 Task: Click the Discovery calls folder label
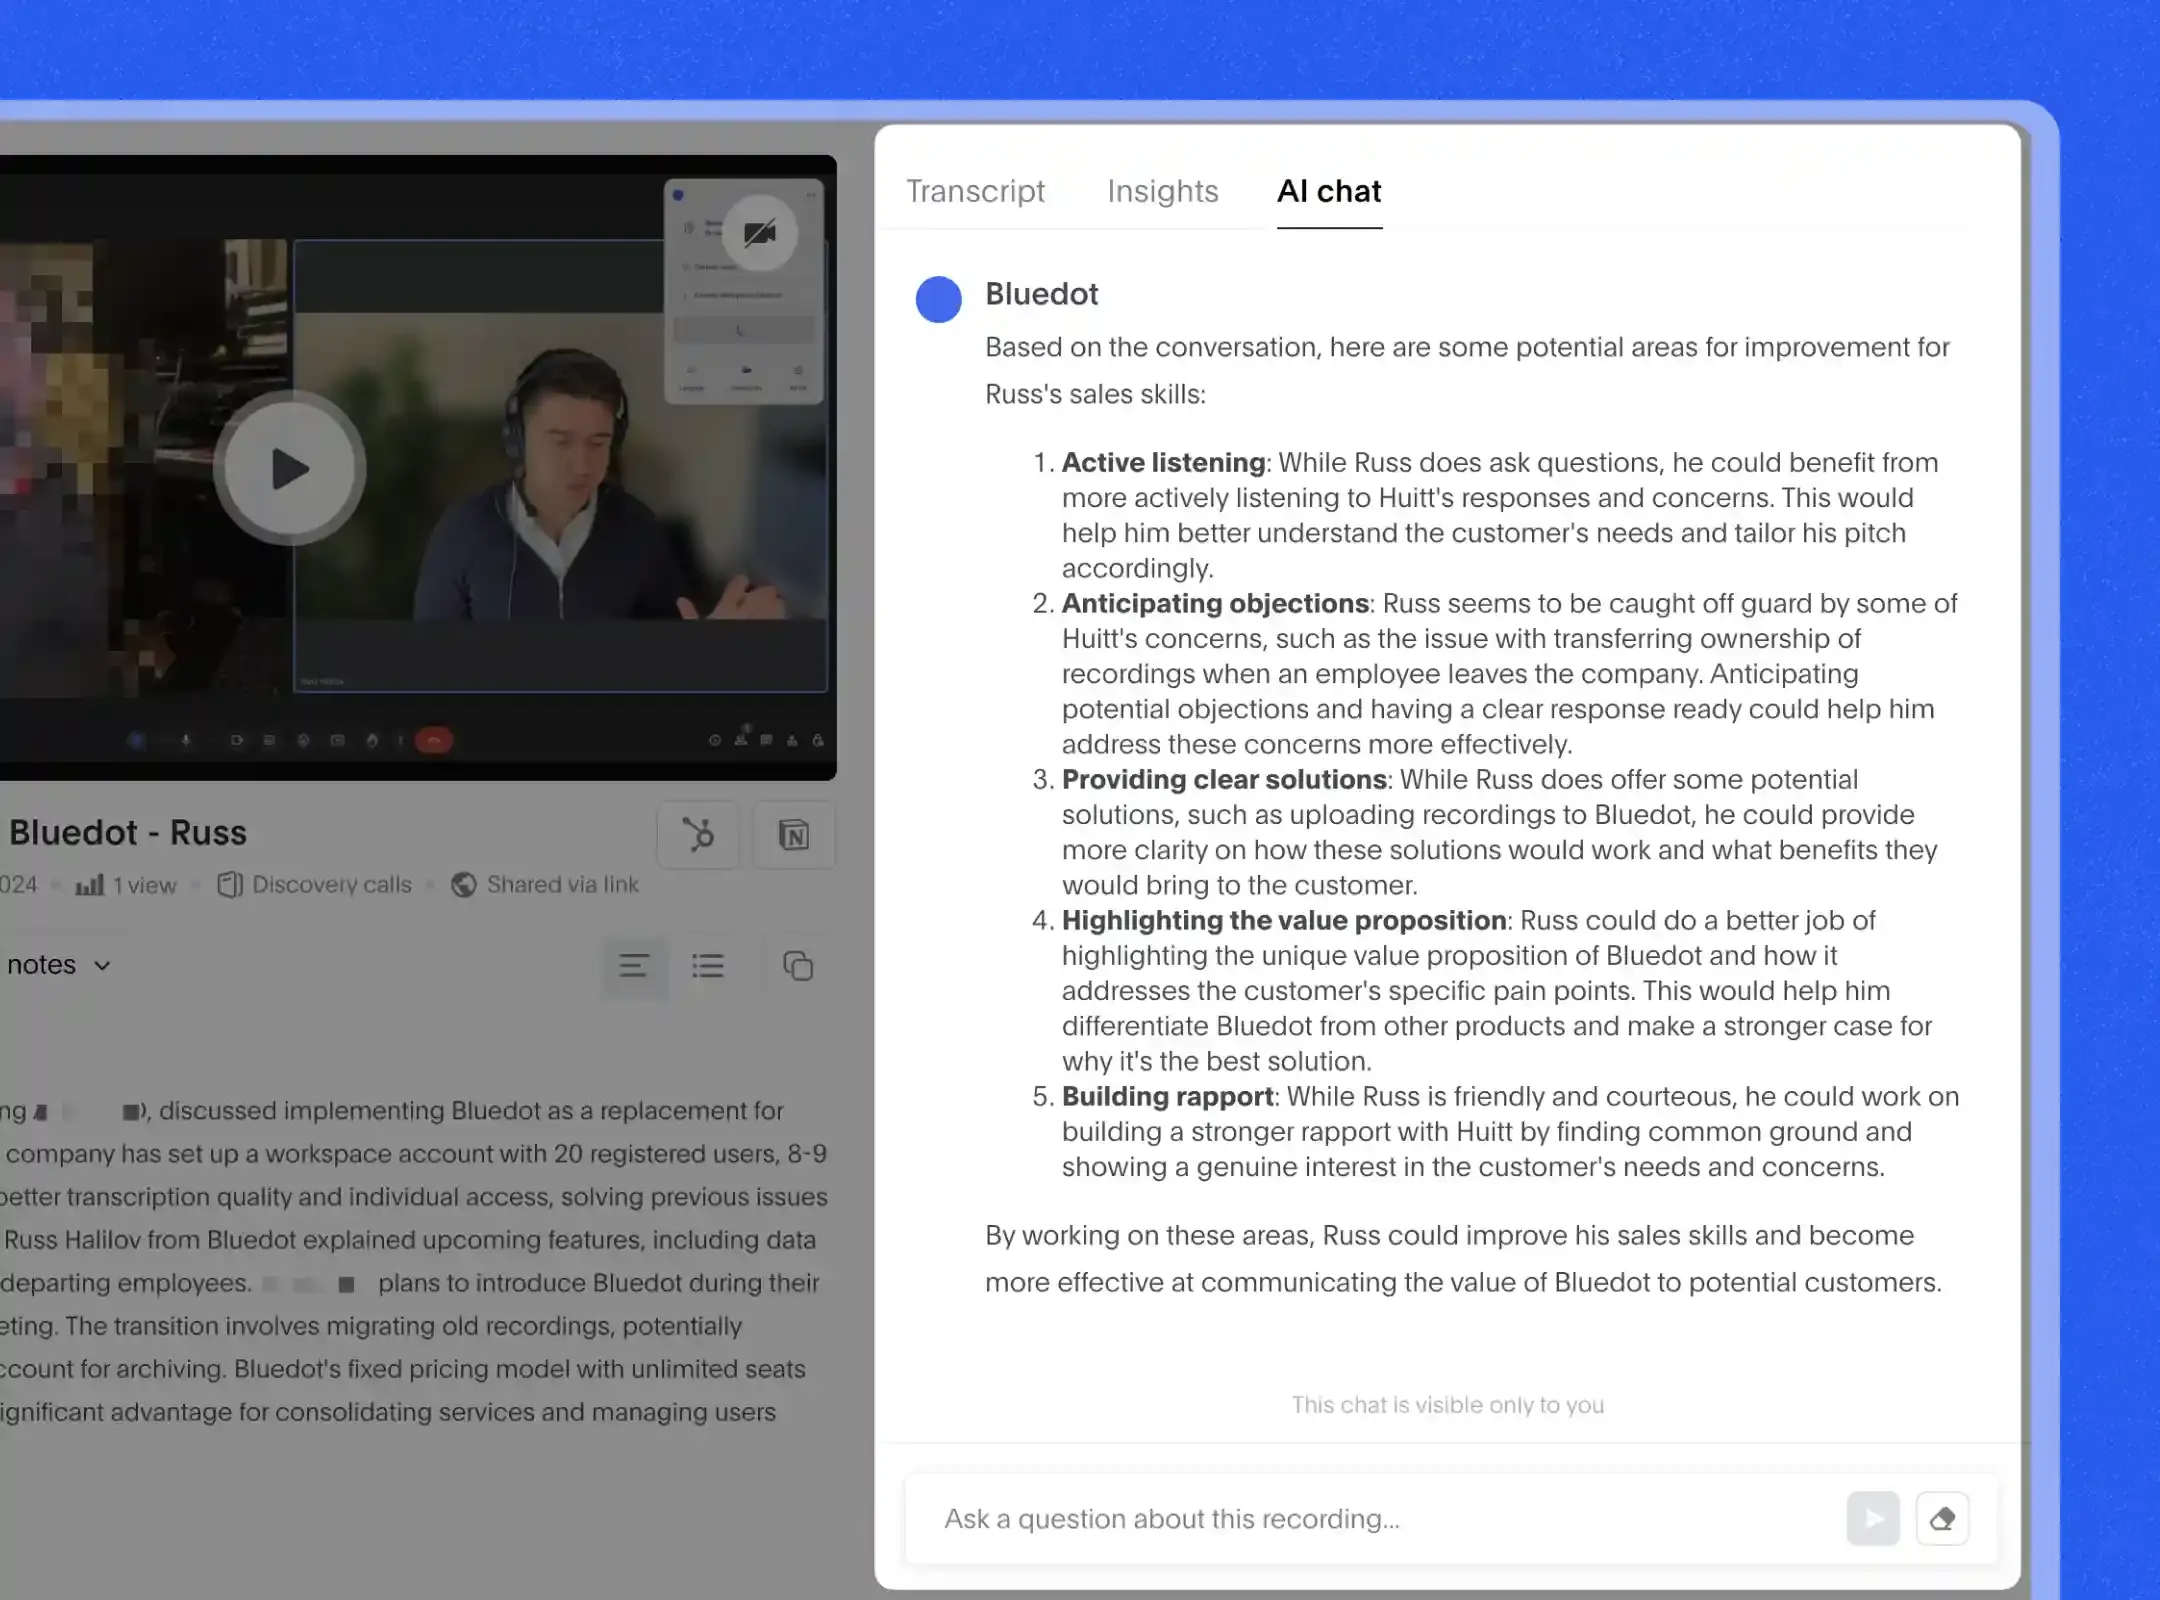pyautogui.click(x=331, y=885)
